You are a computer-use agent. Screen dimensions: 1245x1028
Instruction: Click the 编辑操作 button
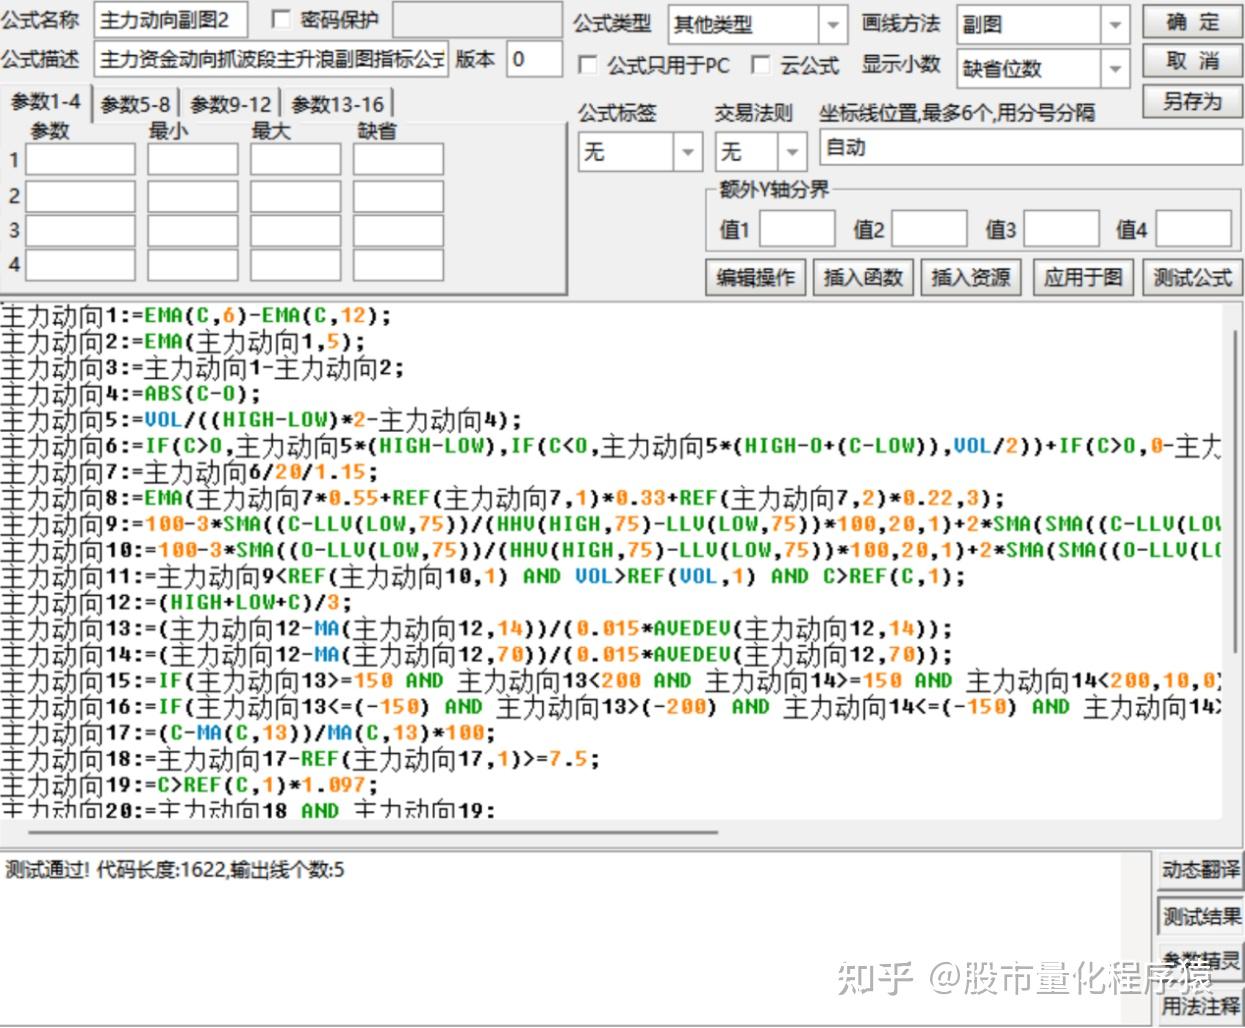755,277
